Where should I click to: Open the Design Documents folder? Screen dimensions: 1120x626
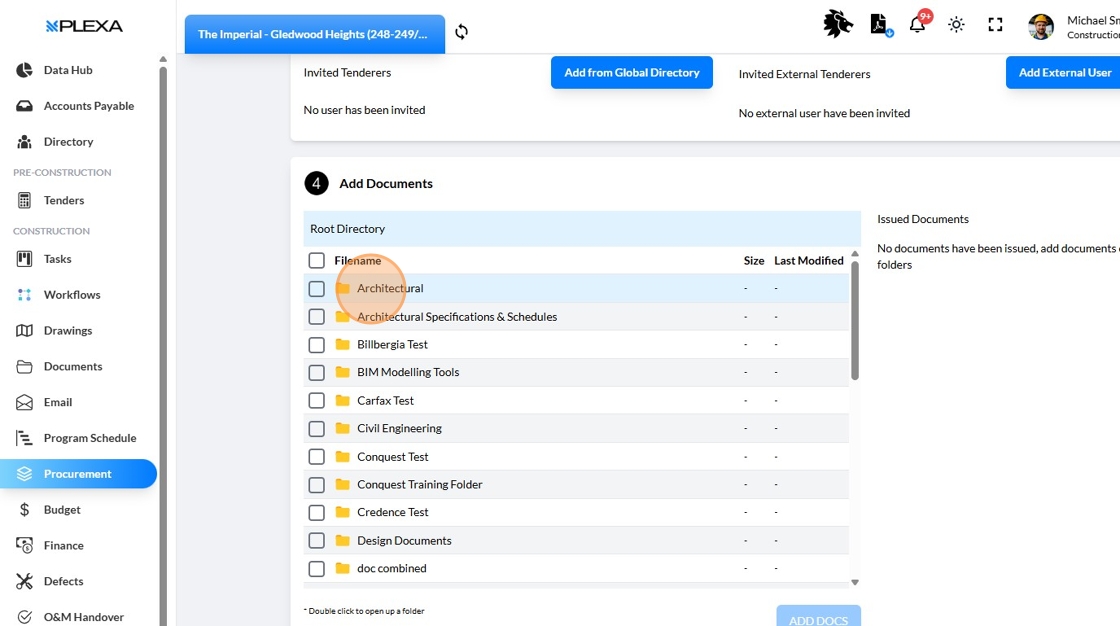[404, 541]
